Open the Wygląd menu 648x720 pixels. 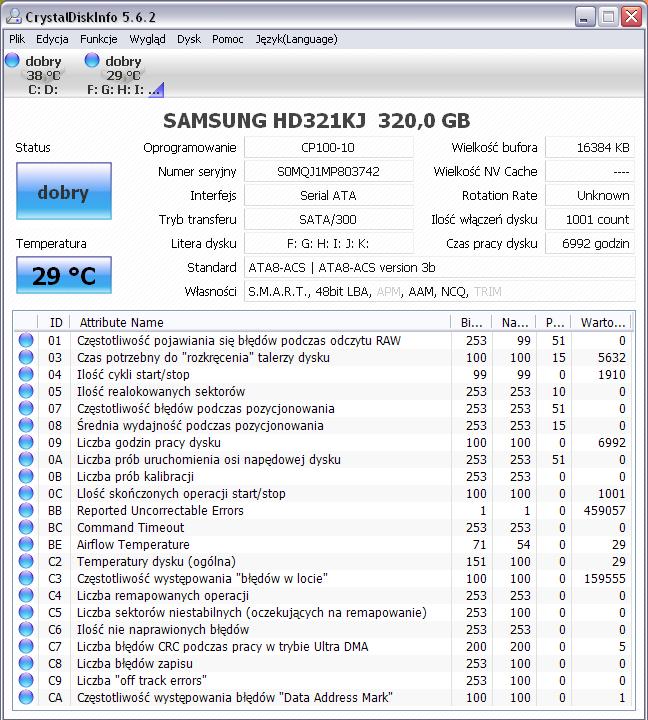click(147, 39)
